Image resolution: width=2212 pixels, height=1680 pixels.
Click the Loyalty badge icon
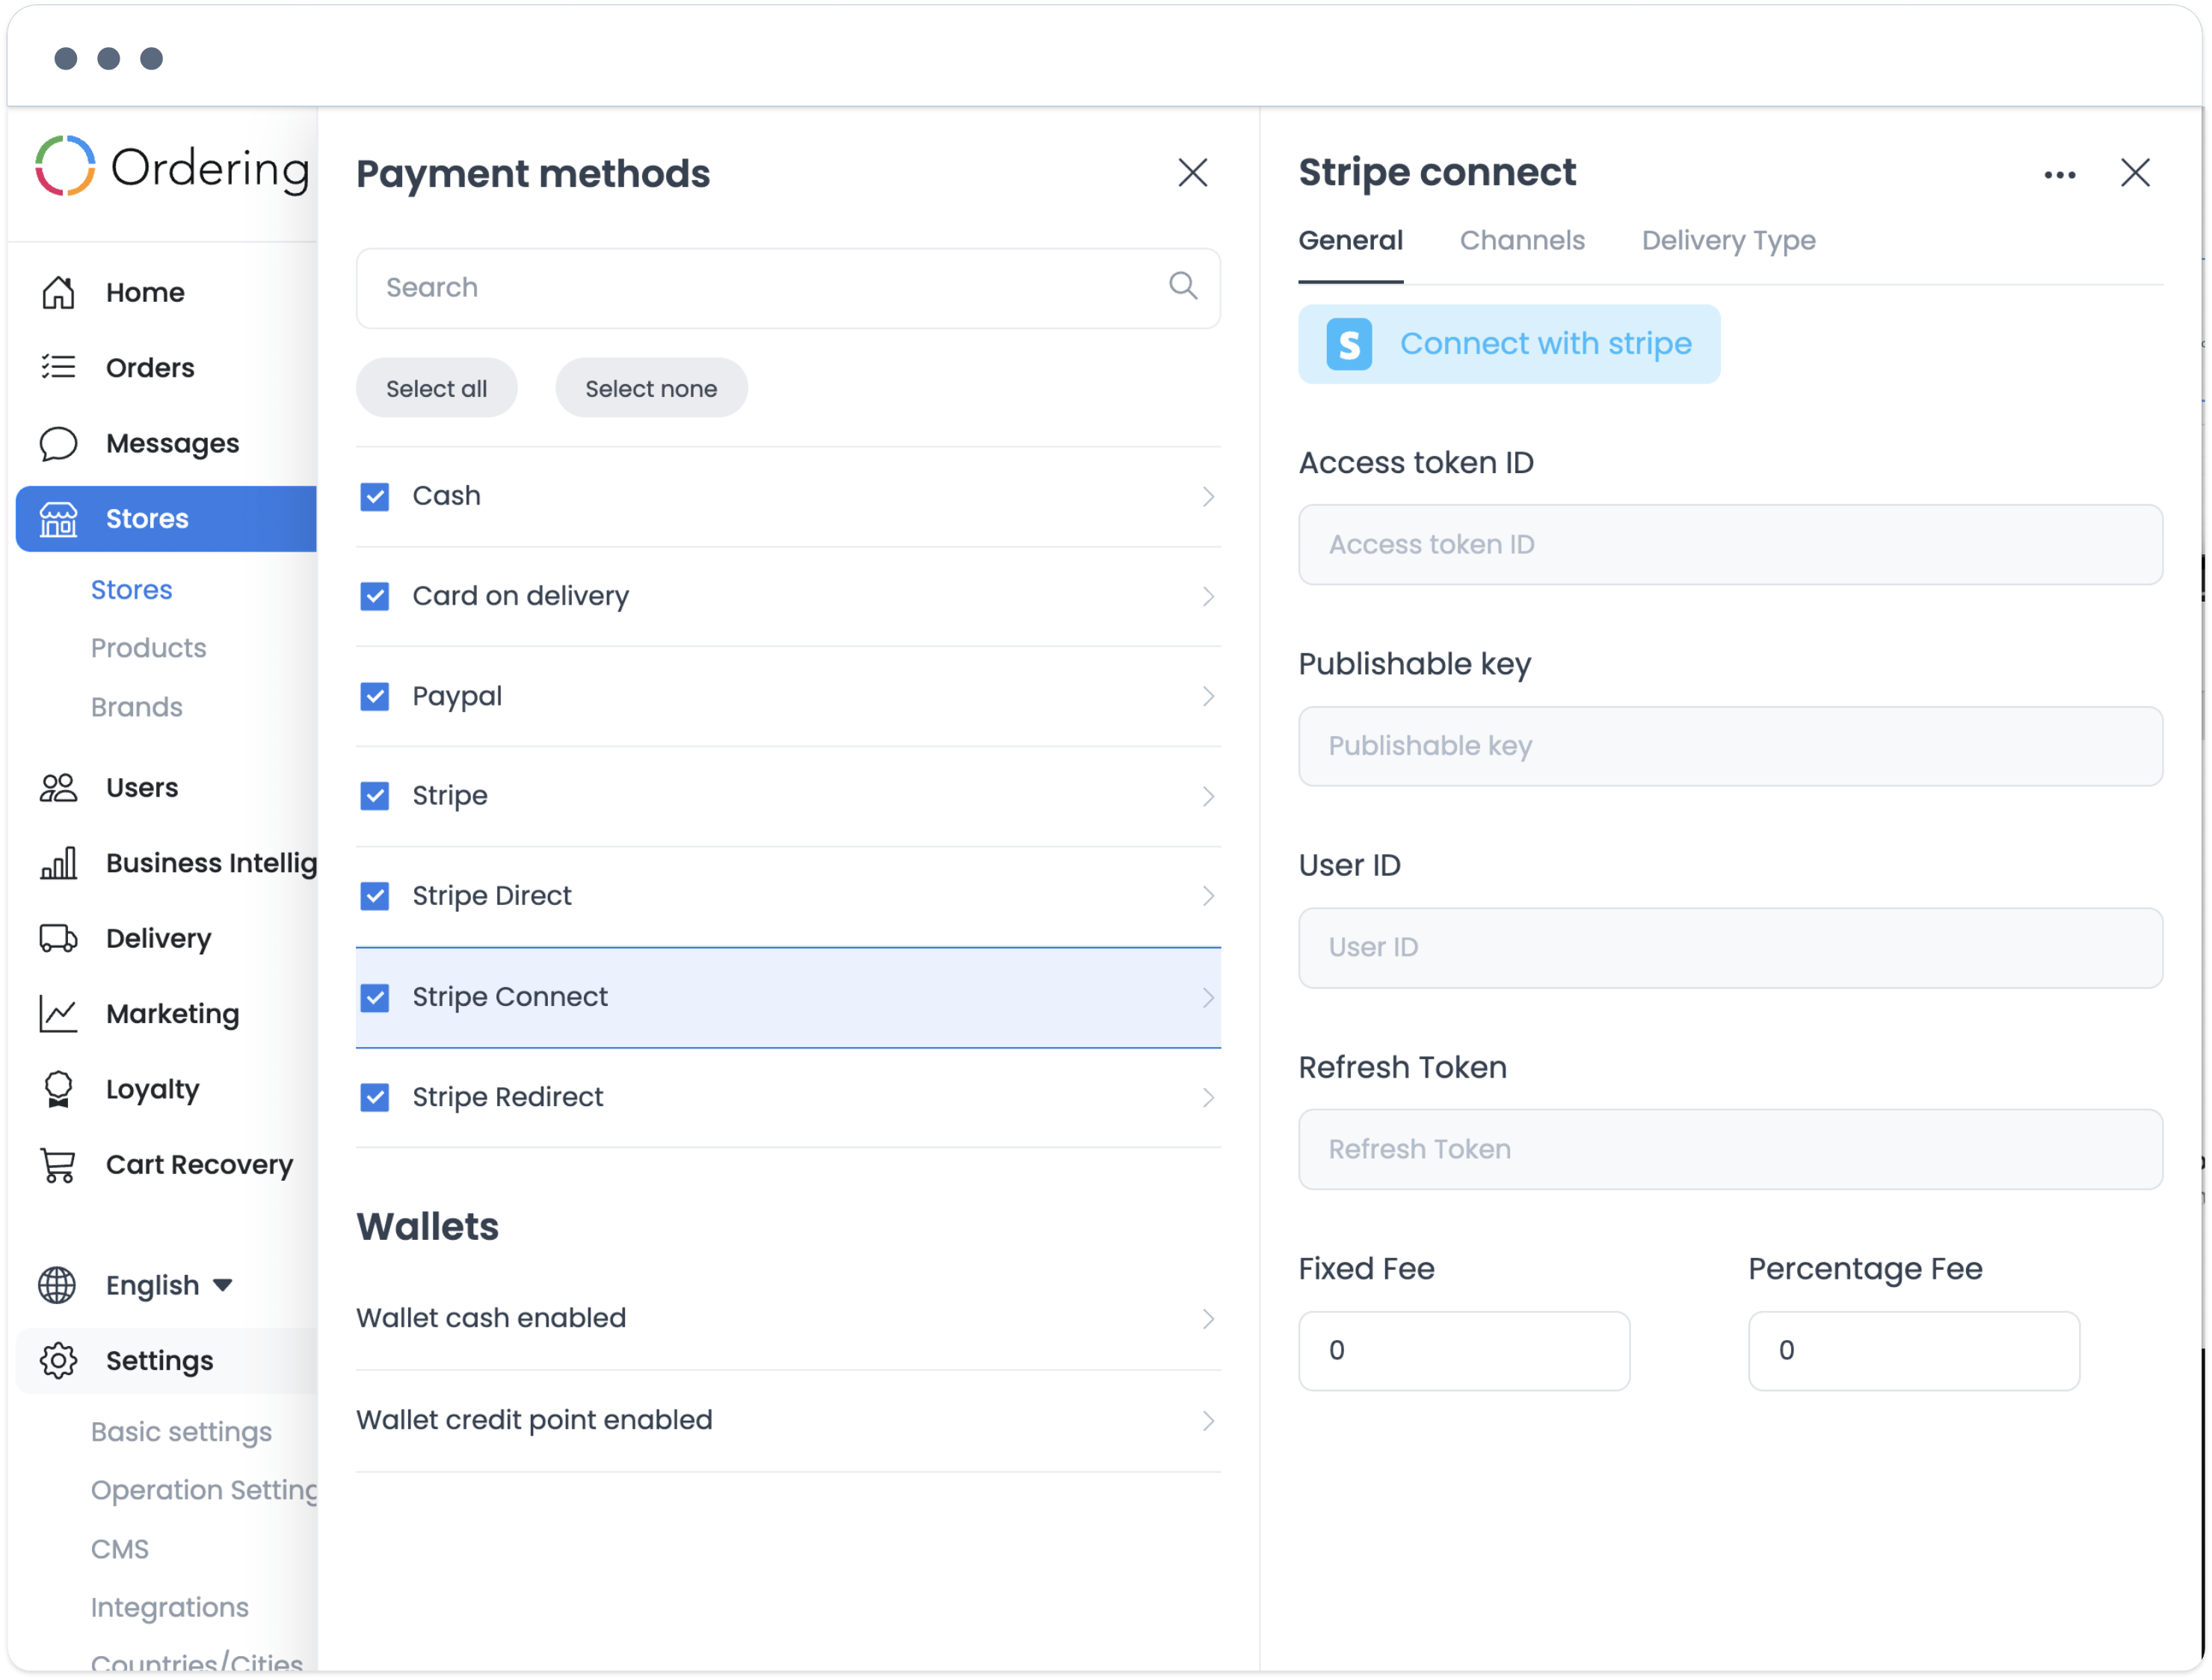[x=58, y=1089]
